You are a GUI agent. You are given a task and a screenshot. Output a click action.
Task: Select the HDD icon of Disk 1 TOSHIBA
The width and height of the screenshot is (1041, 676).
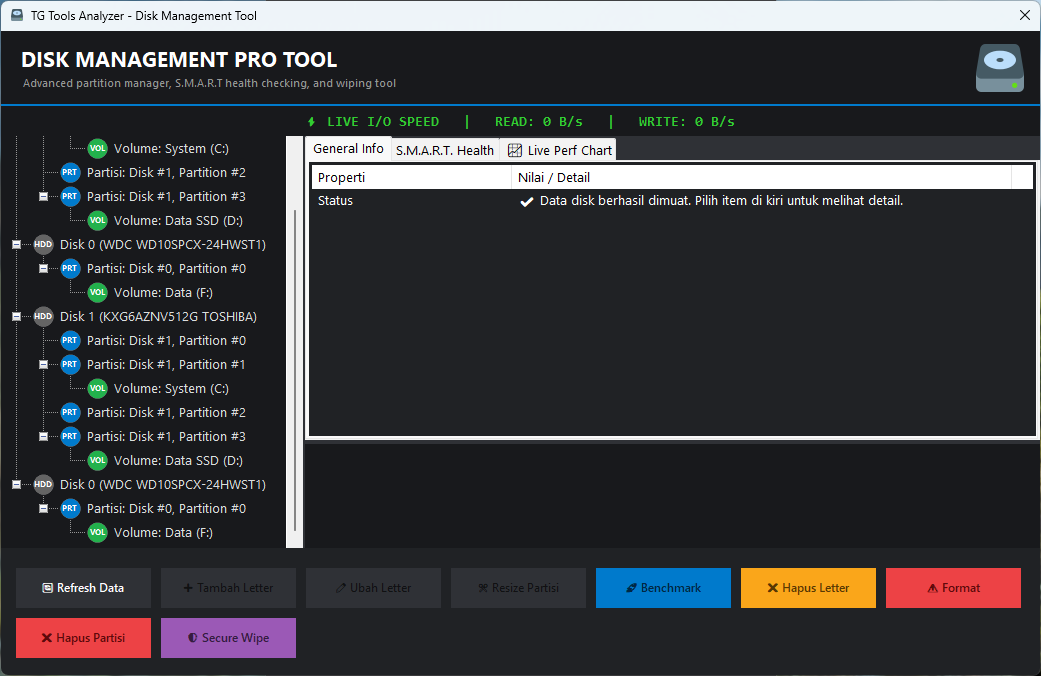tap(43, 316)
